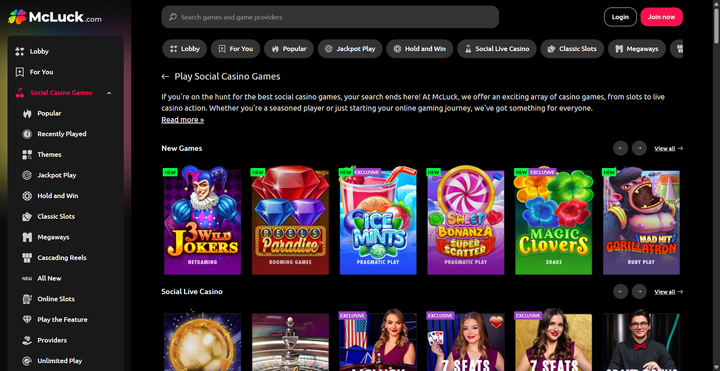Open the live game with American flag

[378, 340]
